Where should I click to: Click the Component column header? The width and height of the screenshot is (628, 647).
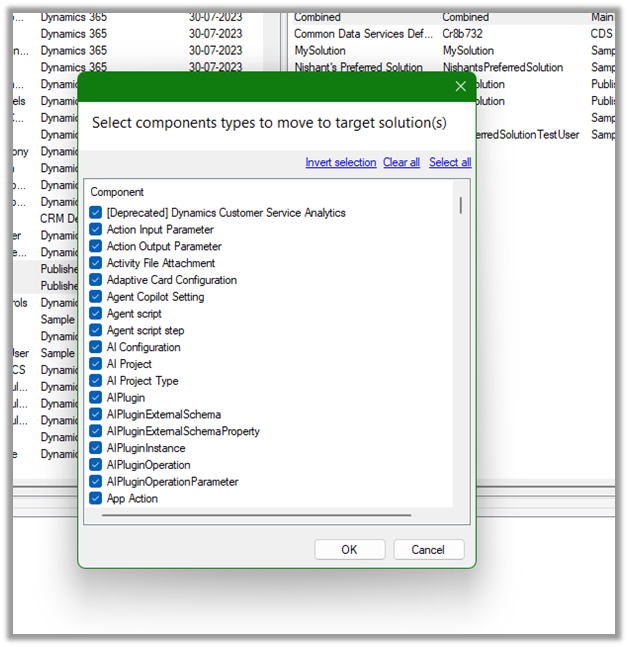point(118,192)
